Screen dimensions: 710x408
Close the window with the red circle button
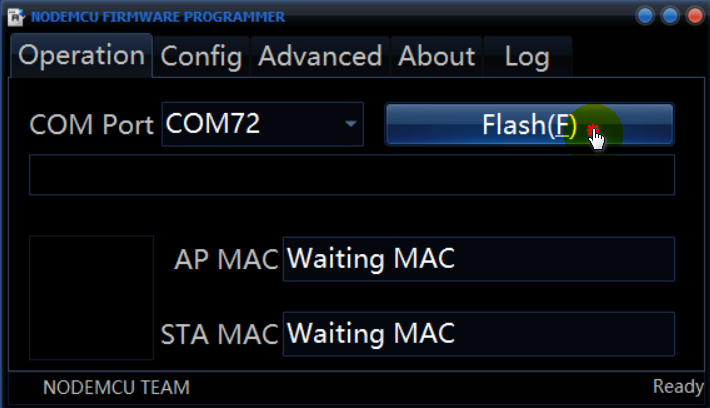(693, 16)
